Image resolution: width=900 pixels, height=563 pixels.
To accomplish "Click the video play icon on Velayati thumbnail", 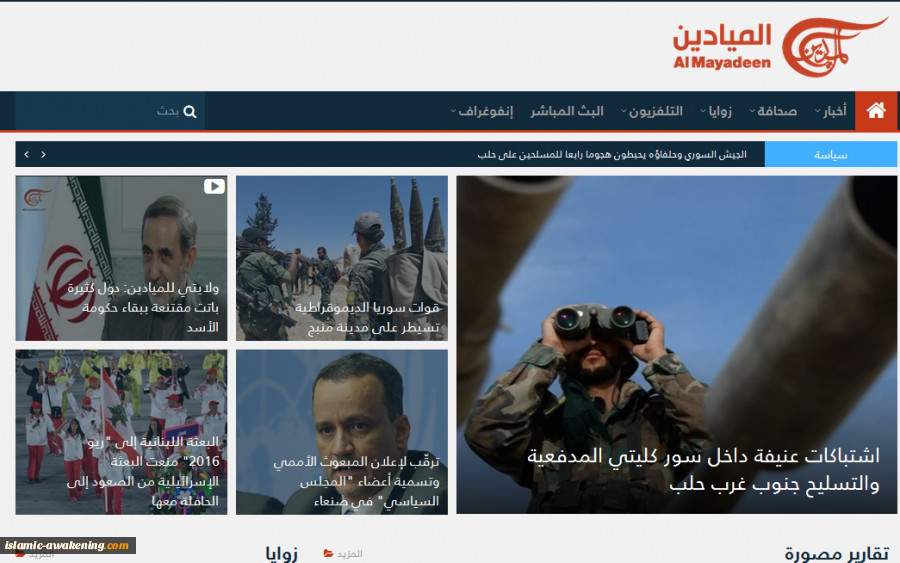I will pyautogui.click(x=214, y=186).
